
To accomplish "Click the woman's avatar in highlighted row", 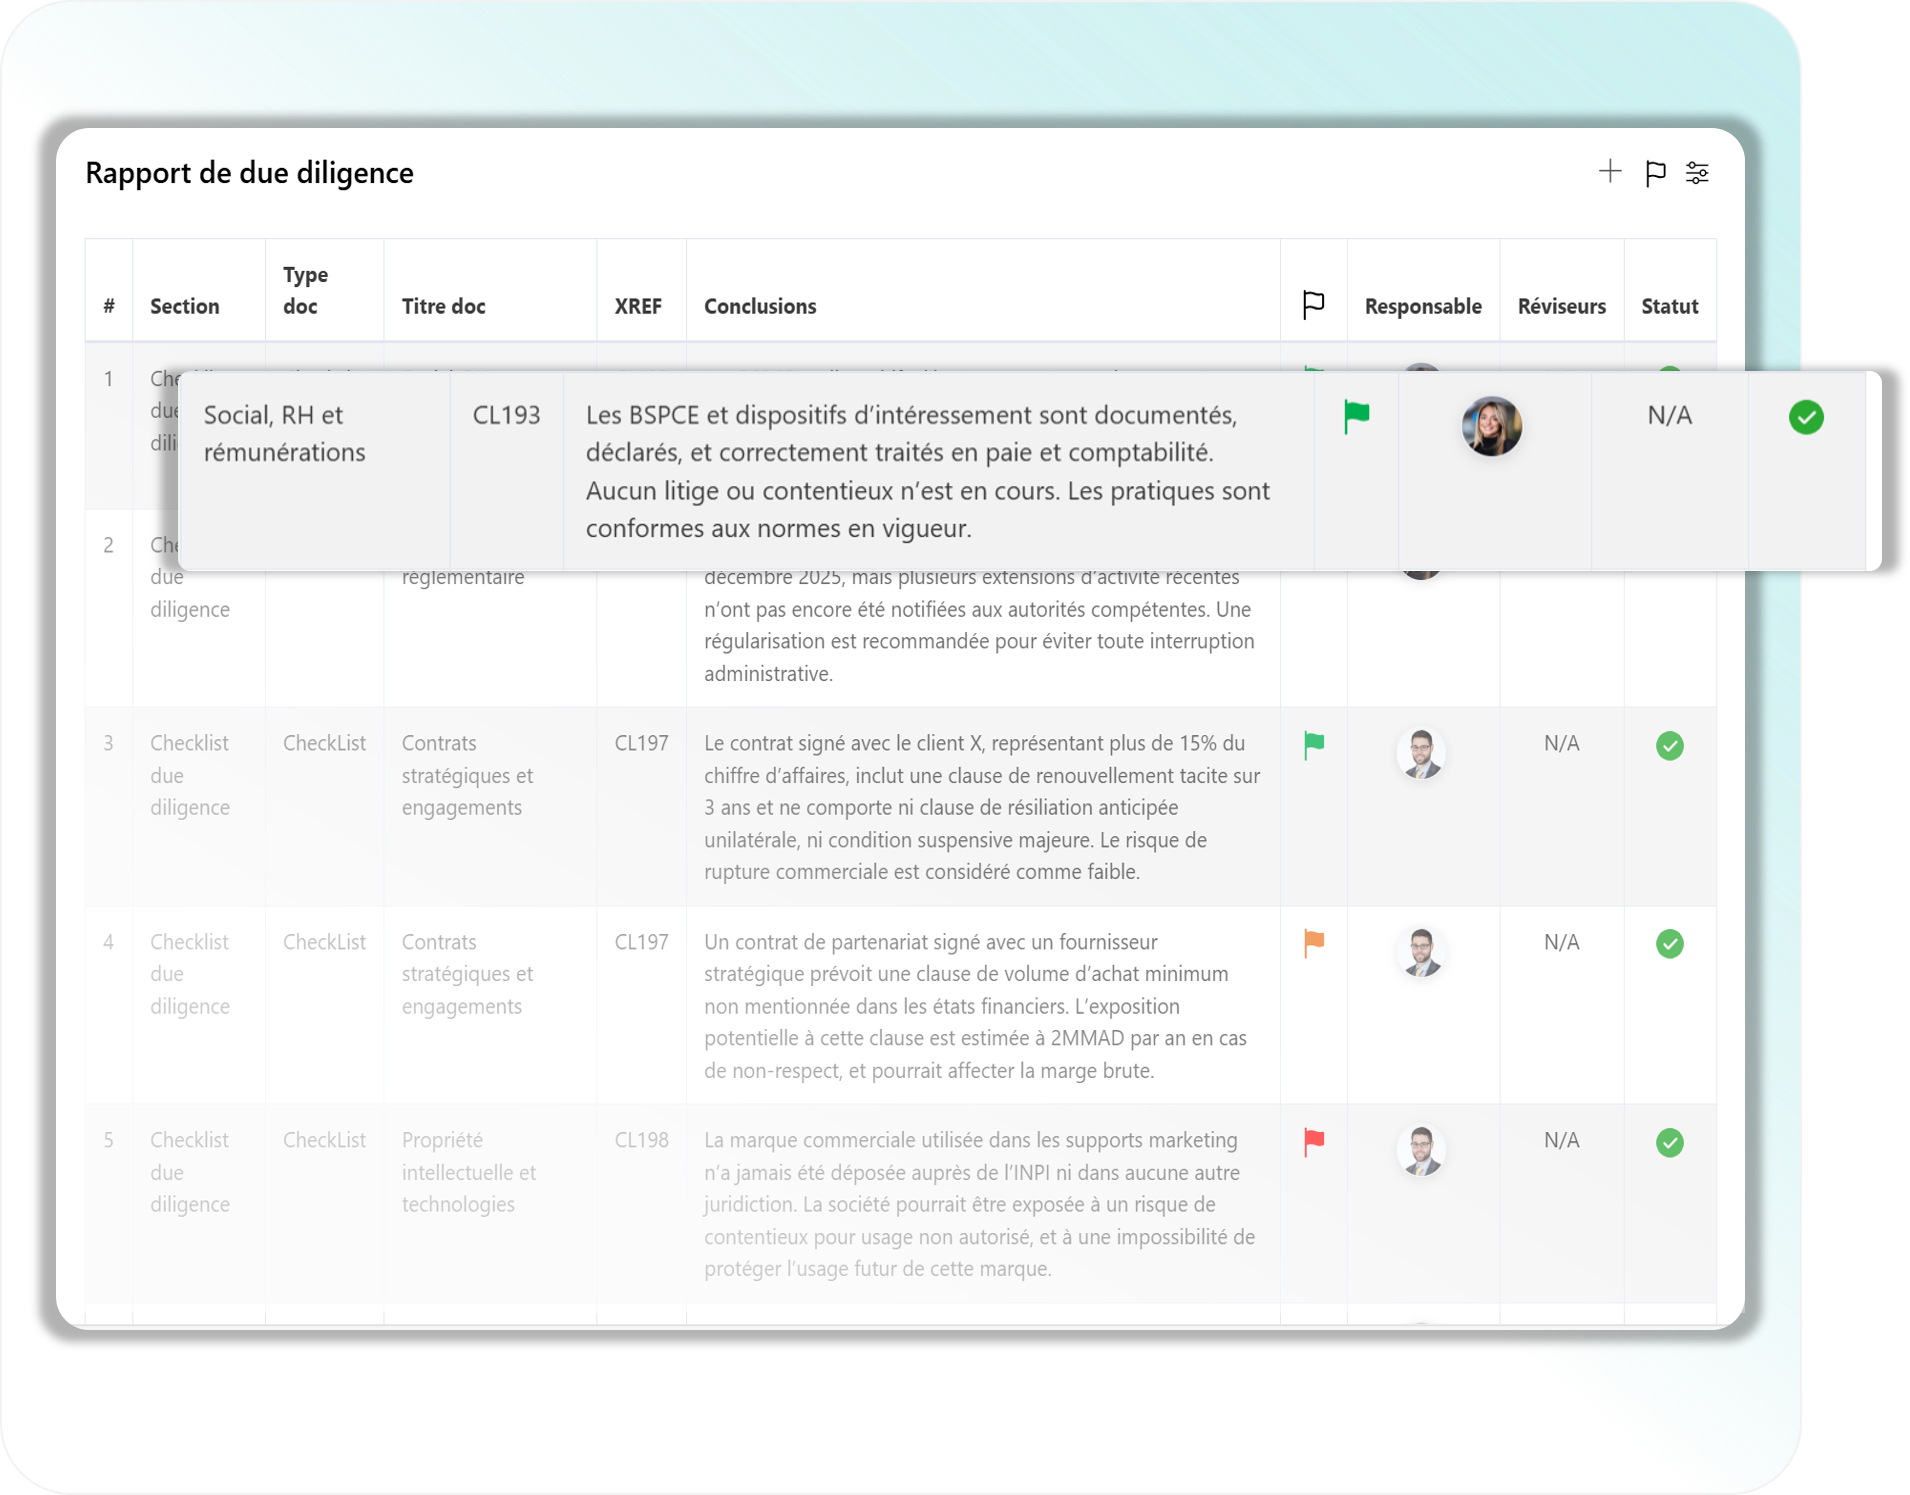I will [1491, 426].
